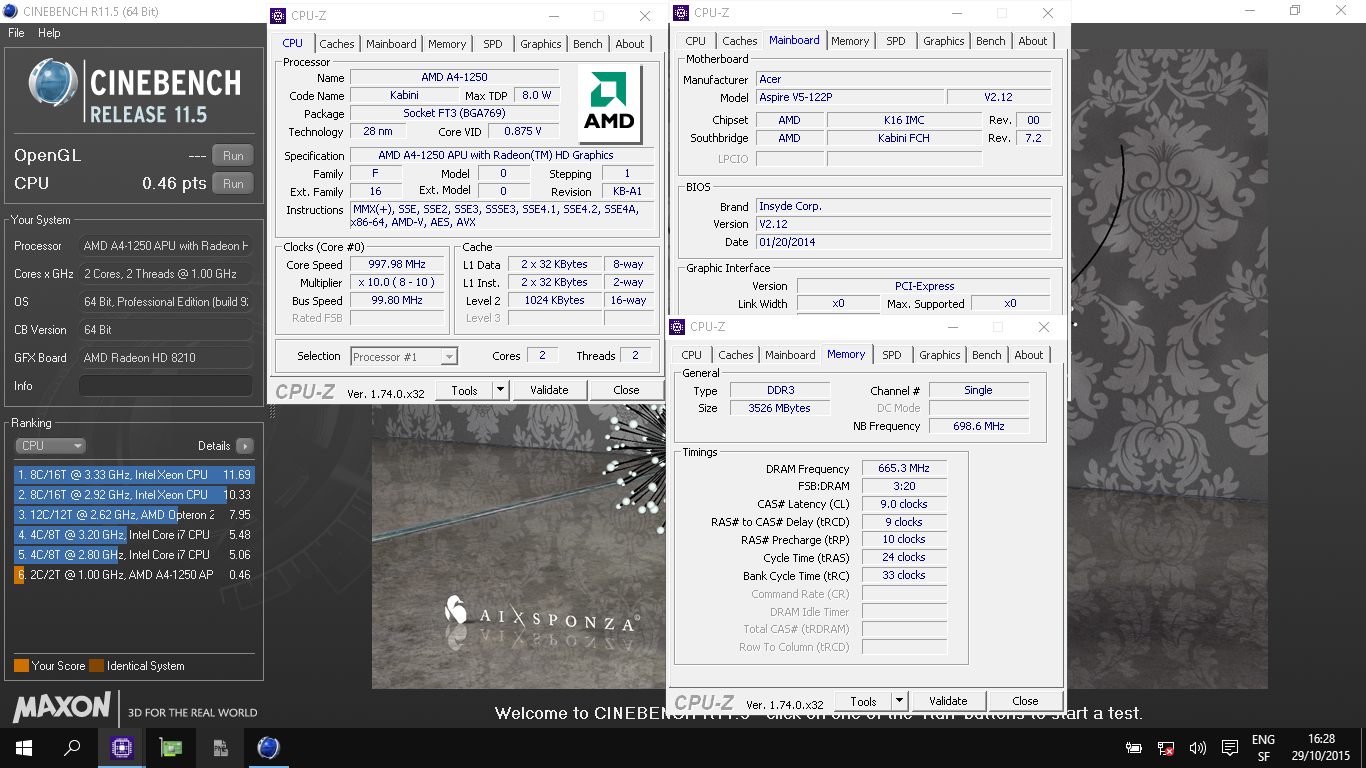Switch to Caches tab in CPU window
This screenshot has height=768, width=1366.
pos(337,44)
